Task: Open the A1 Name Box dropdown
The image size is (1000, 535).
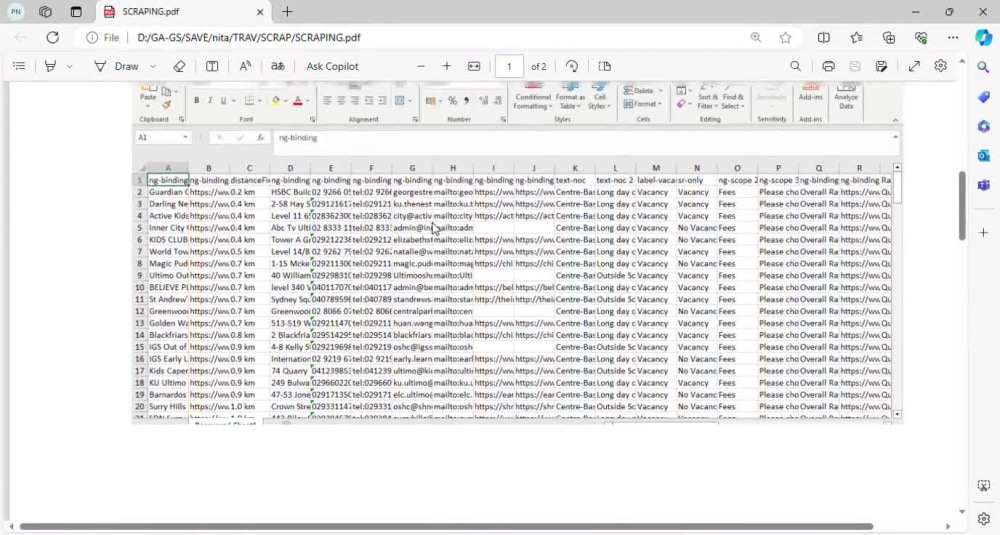Action: 186,137
